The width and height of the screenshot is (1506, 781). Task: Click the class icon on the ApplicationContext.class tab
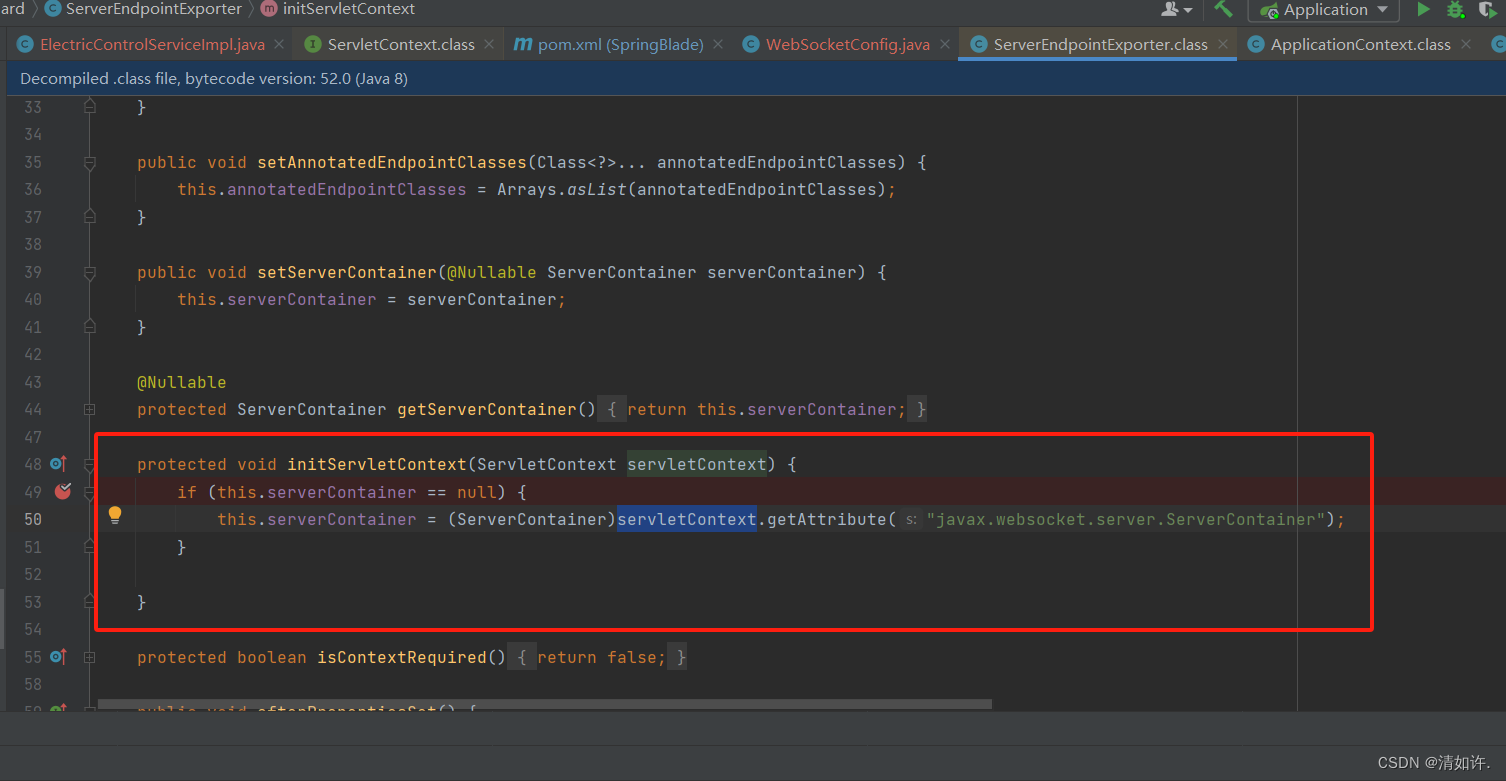click(1255, 45)
